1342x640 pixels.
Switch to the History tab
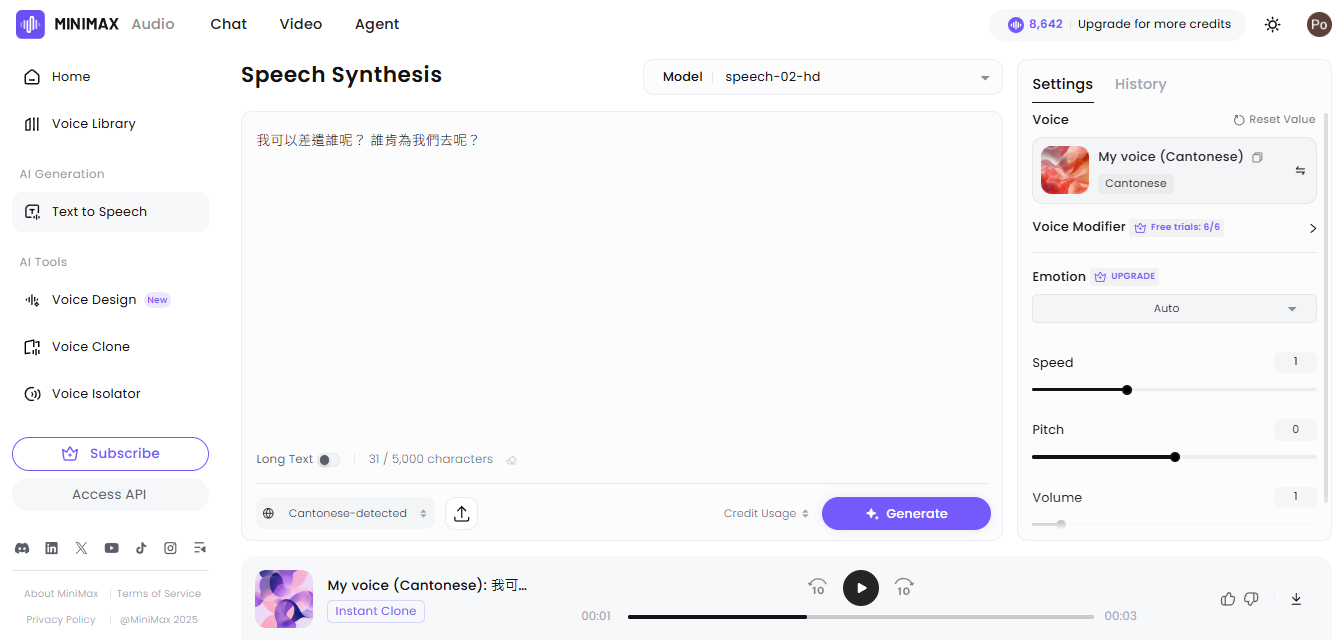[1140, 84]
